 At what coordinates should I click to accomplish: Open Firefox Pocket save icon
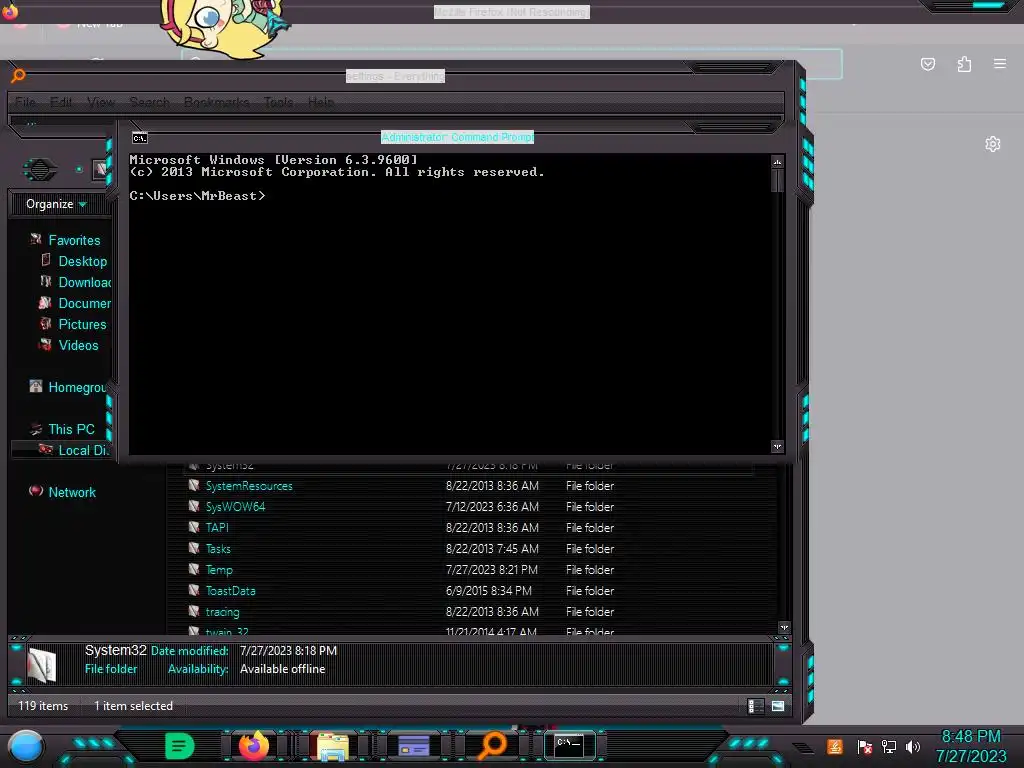point(927,64)
